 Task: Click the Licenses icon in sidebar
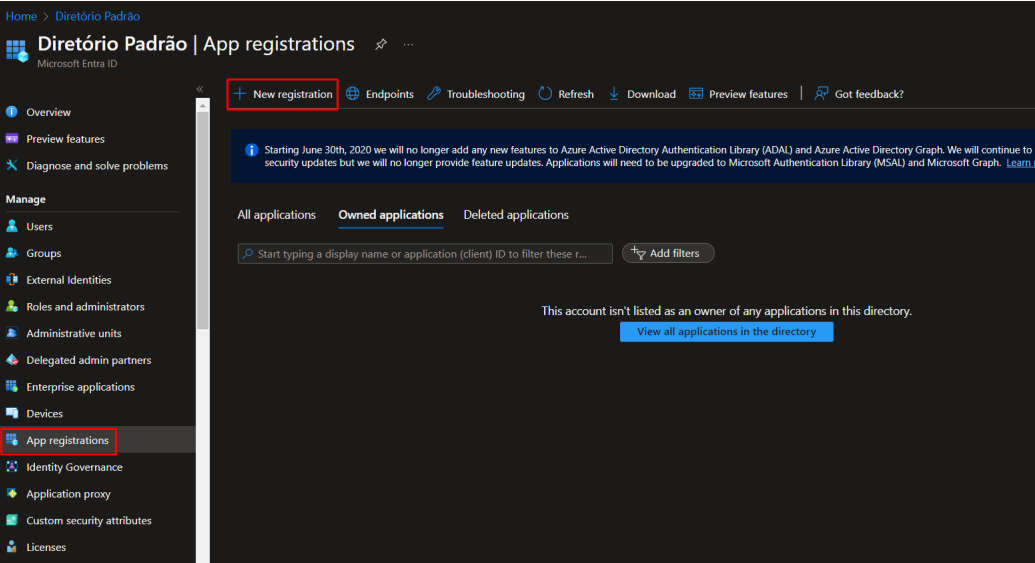pos(12,546)
